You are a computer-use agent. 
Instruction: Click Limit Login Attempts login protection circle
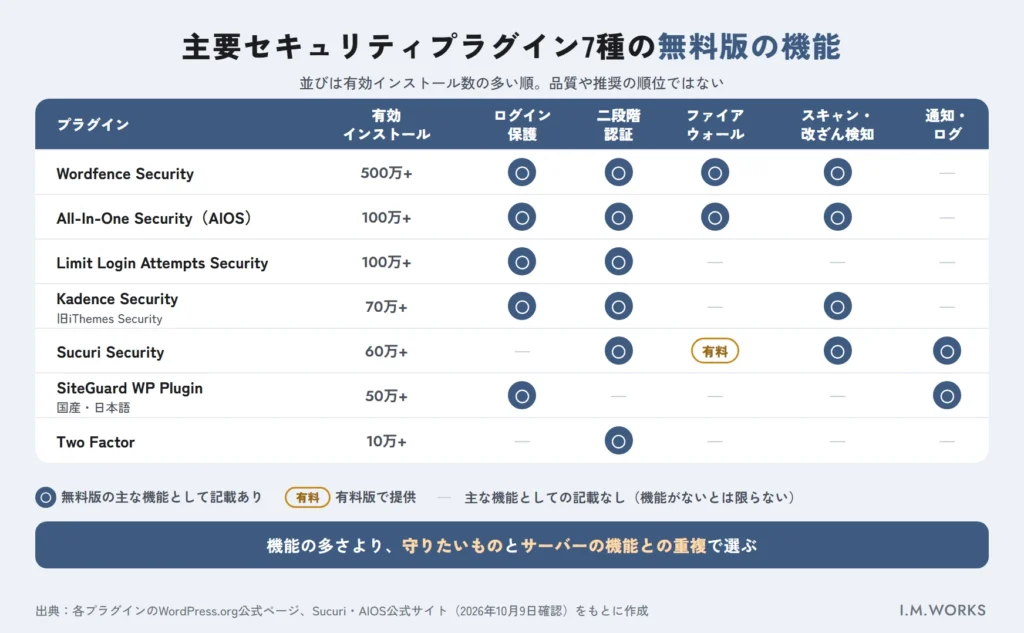coord(522,262)
